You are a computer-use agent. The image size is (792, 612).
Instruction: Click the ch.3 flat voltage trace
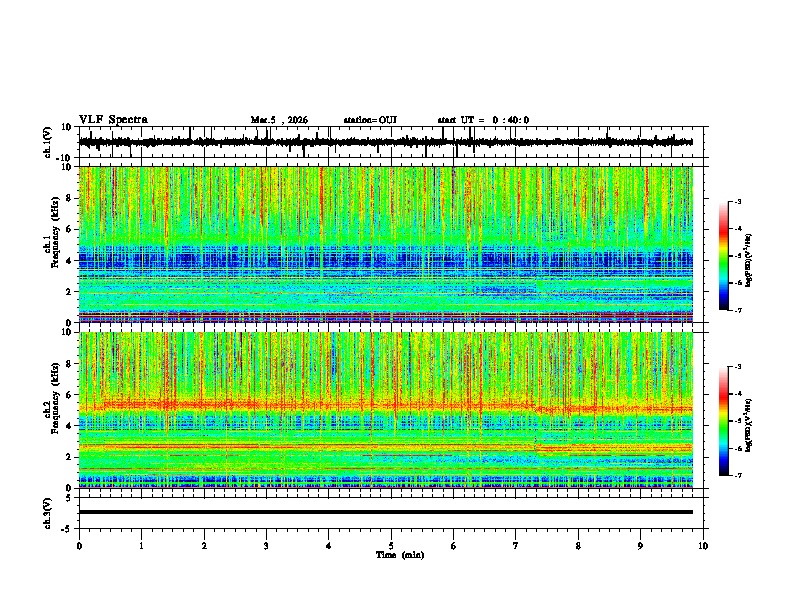[x=385, y=512]
